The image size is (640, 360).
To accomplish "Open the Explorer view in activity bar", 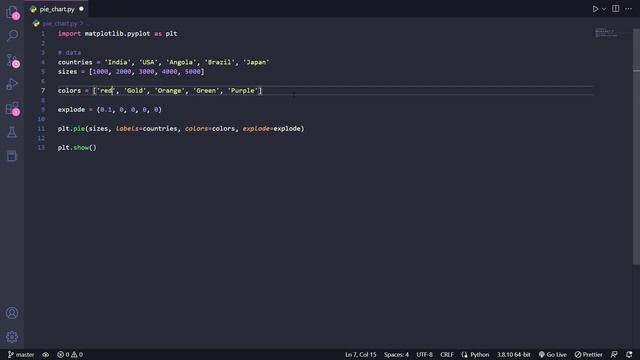I will 12,12.
